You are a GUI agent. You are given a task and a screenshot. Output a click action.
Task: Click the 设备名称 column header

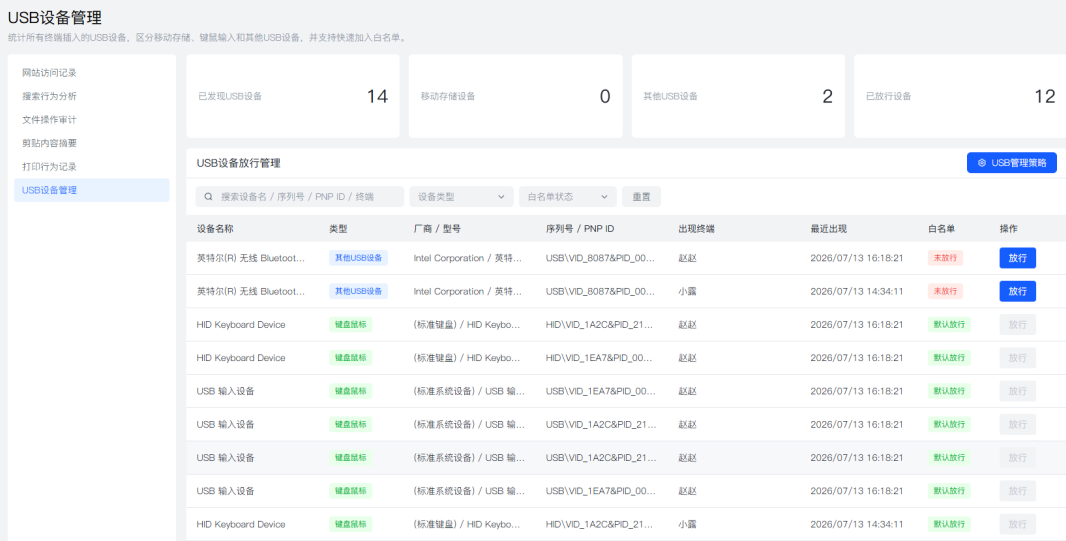click(215, 229)
